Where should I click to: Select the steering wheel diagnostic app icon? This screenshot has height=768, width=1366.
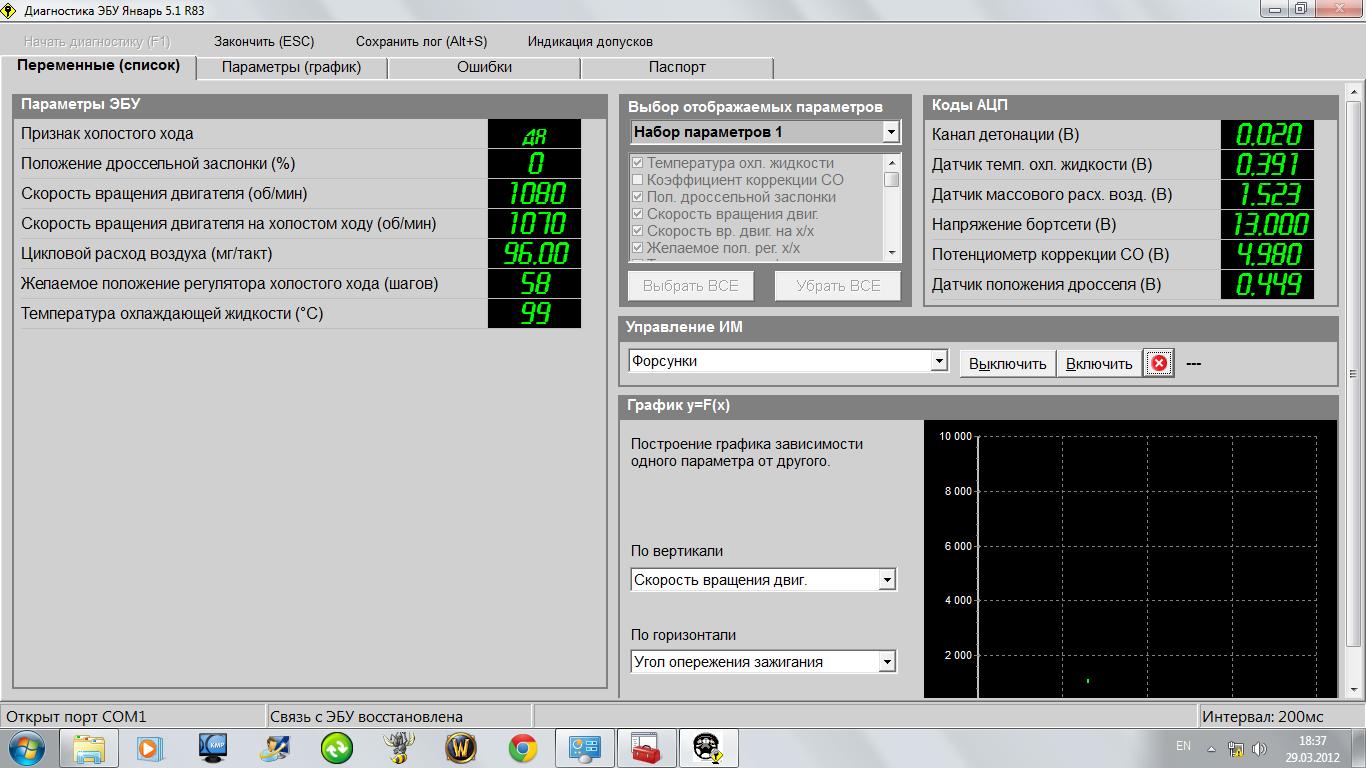709,748
